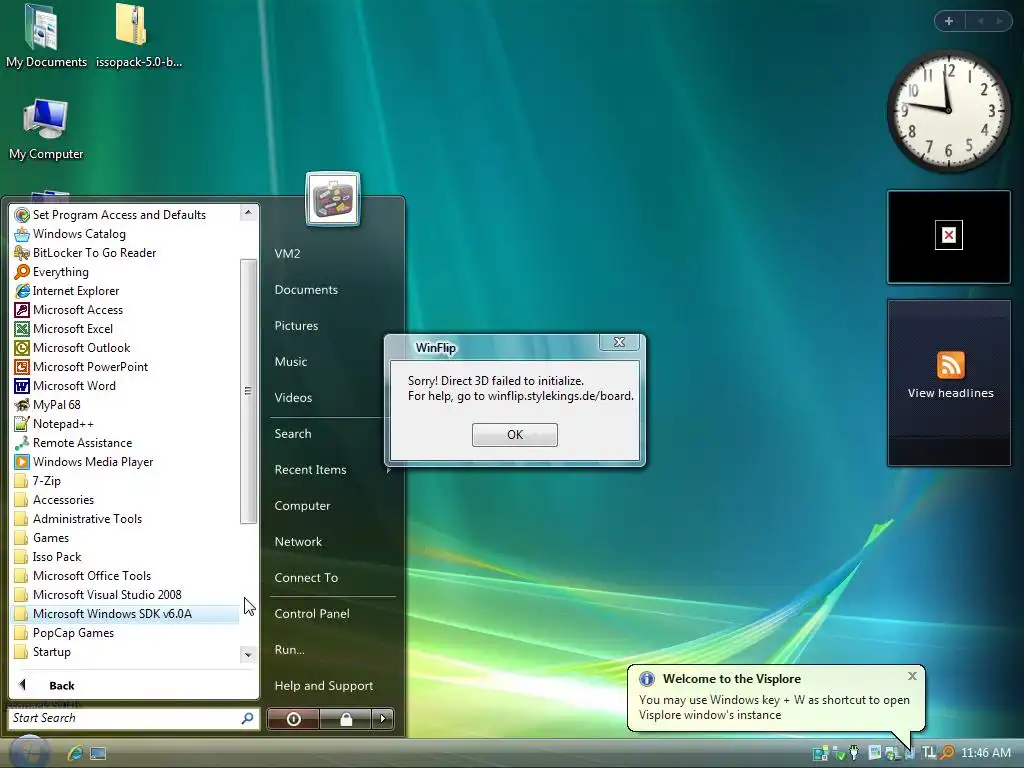Select the My Documents desktop icon

coord(46,36)
